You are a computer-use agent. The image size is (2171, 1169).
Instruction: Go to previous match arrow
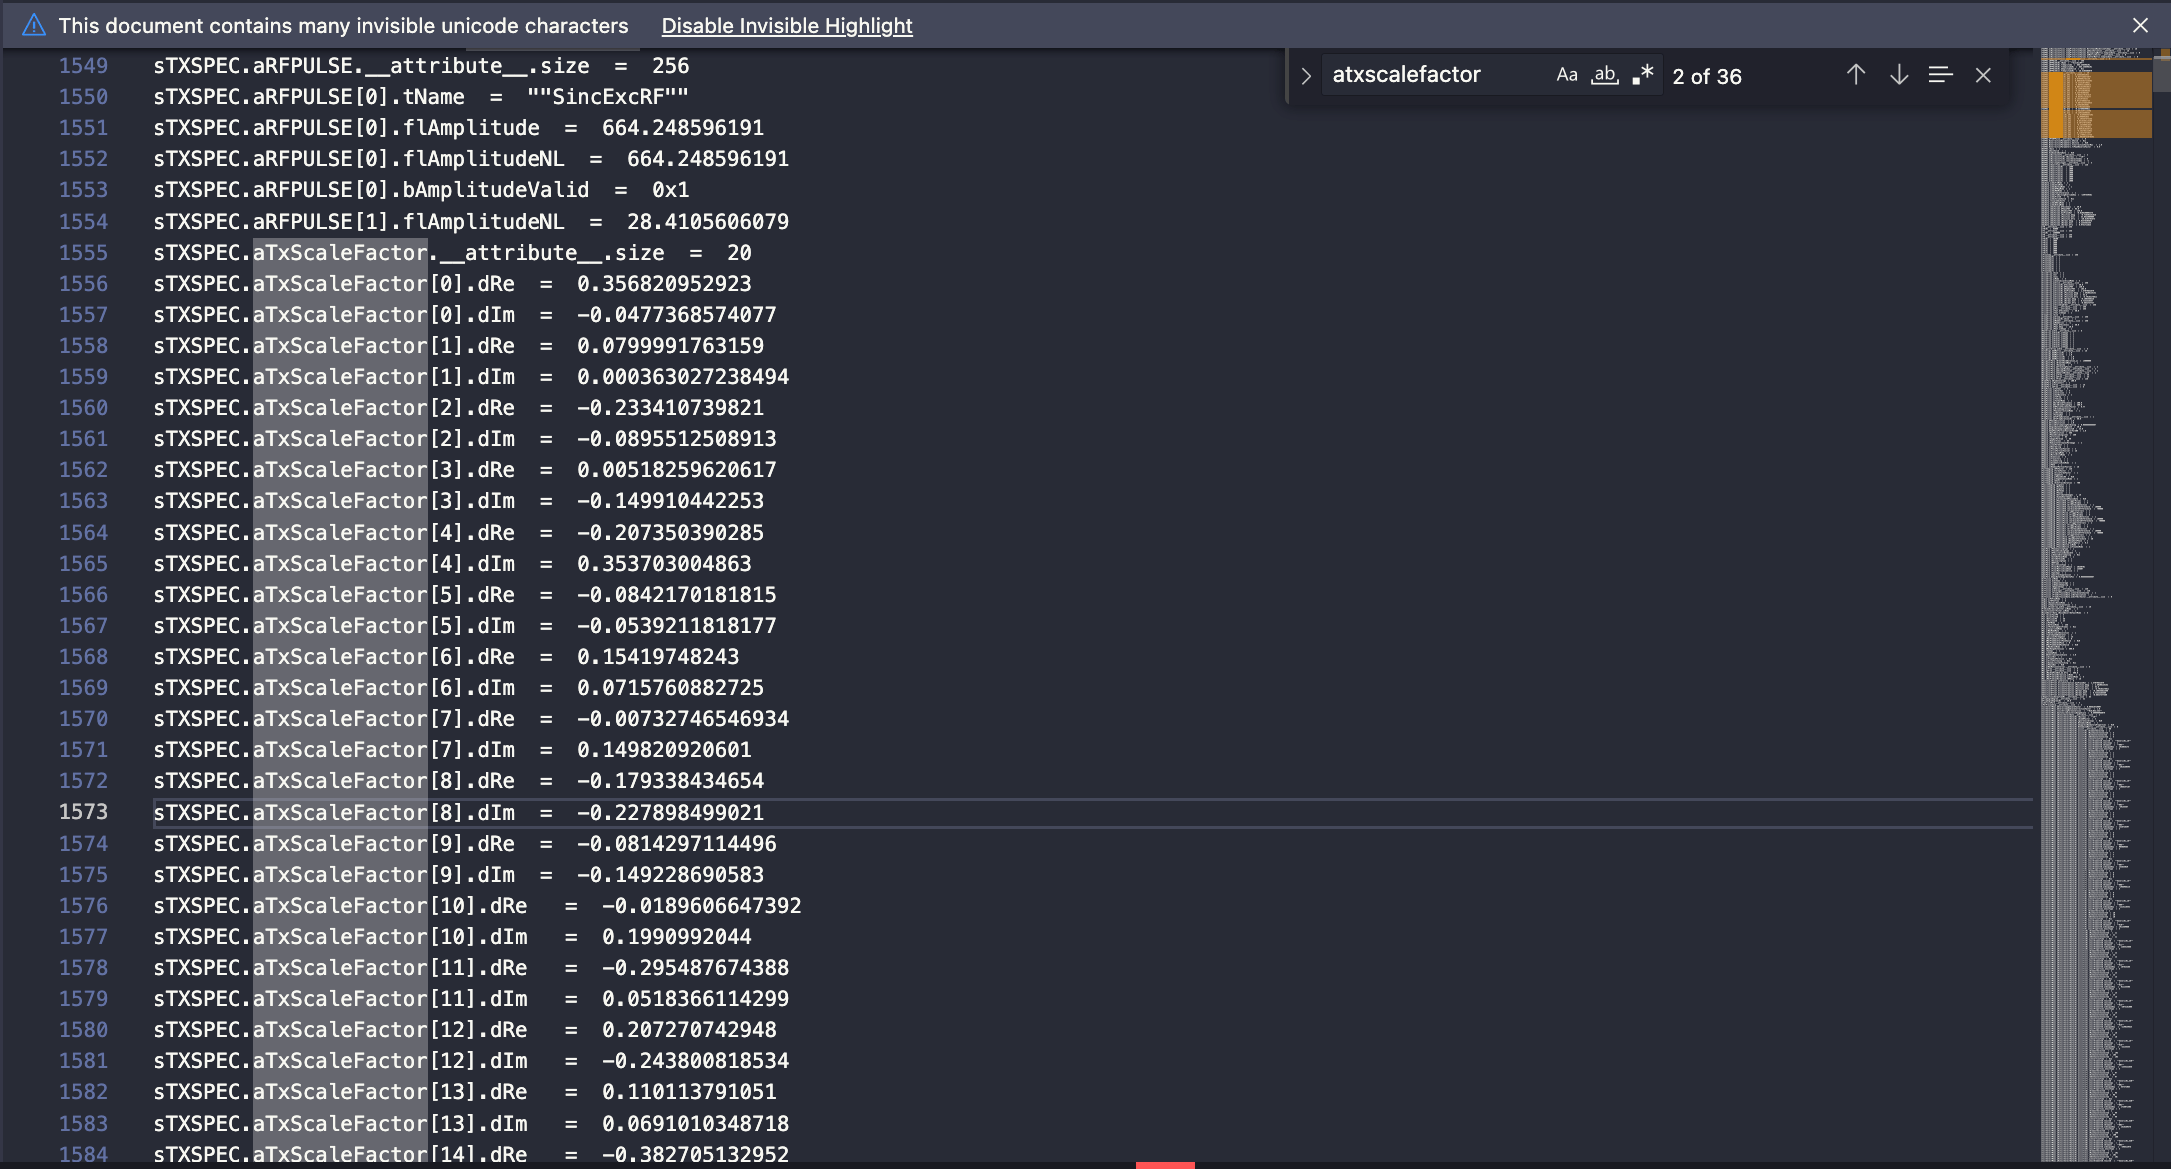click(x=1855, y=75)
